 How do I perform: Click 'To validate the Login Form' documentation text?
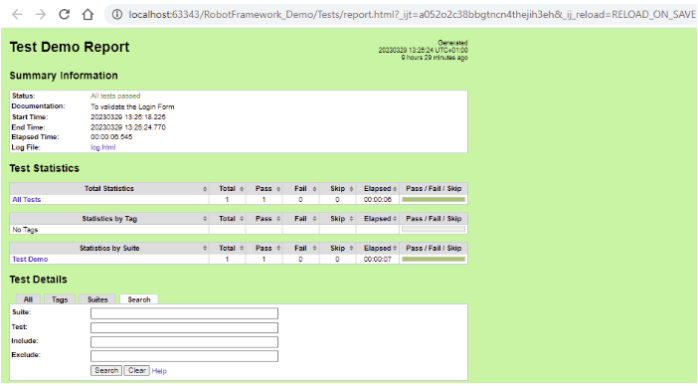[132, 107]
